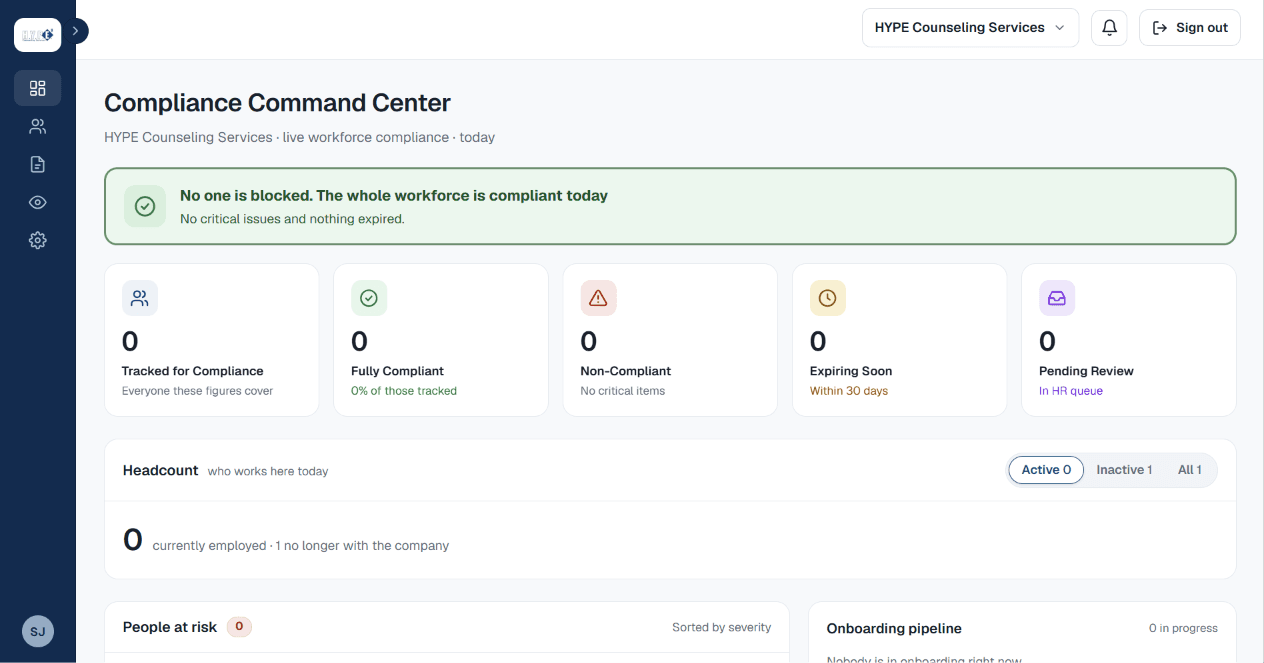Open the people icon in sidebar

coord(38,126)
